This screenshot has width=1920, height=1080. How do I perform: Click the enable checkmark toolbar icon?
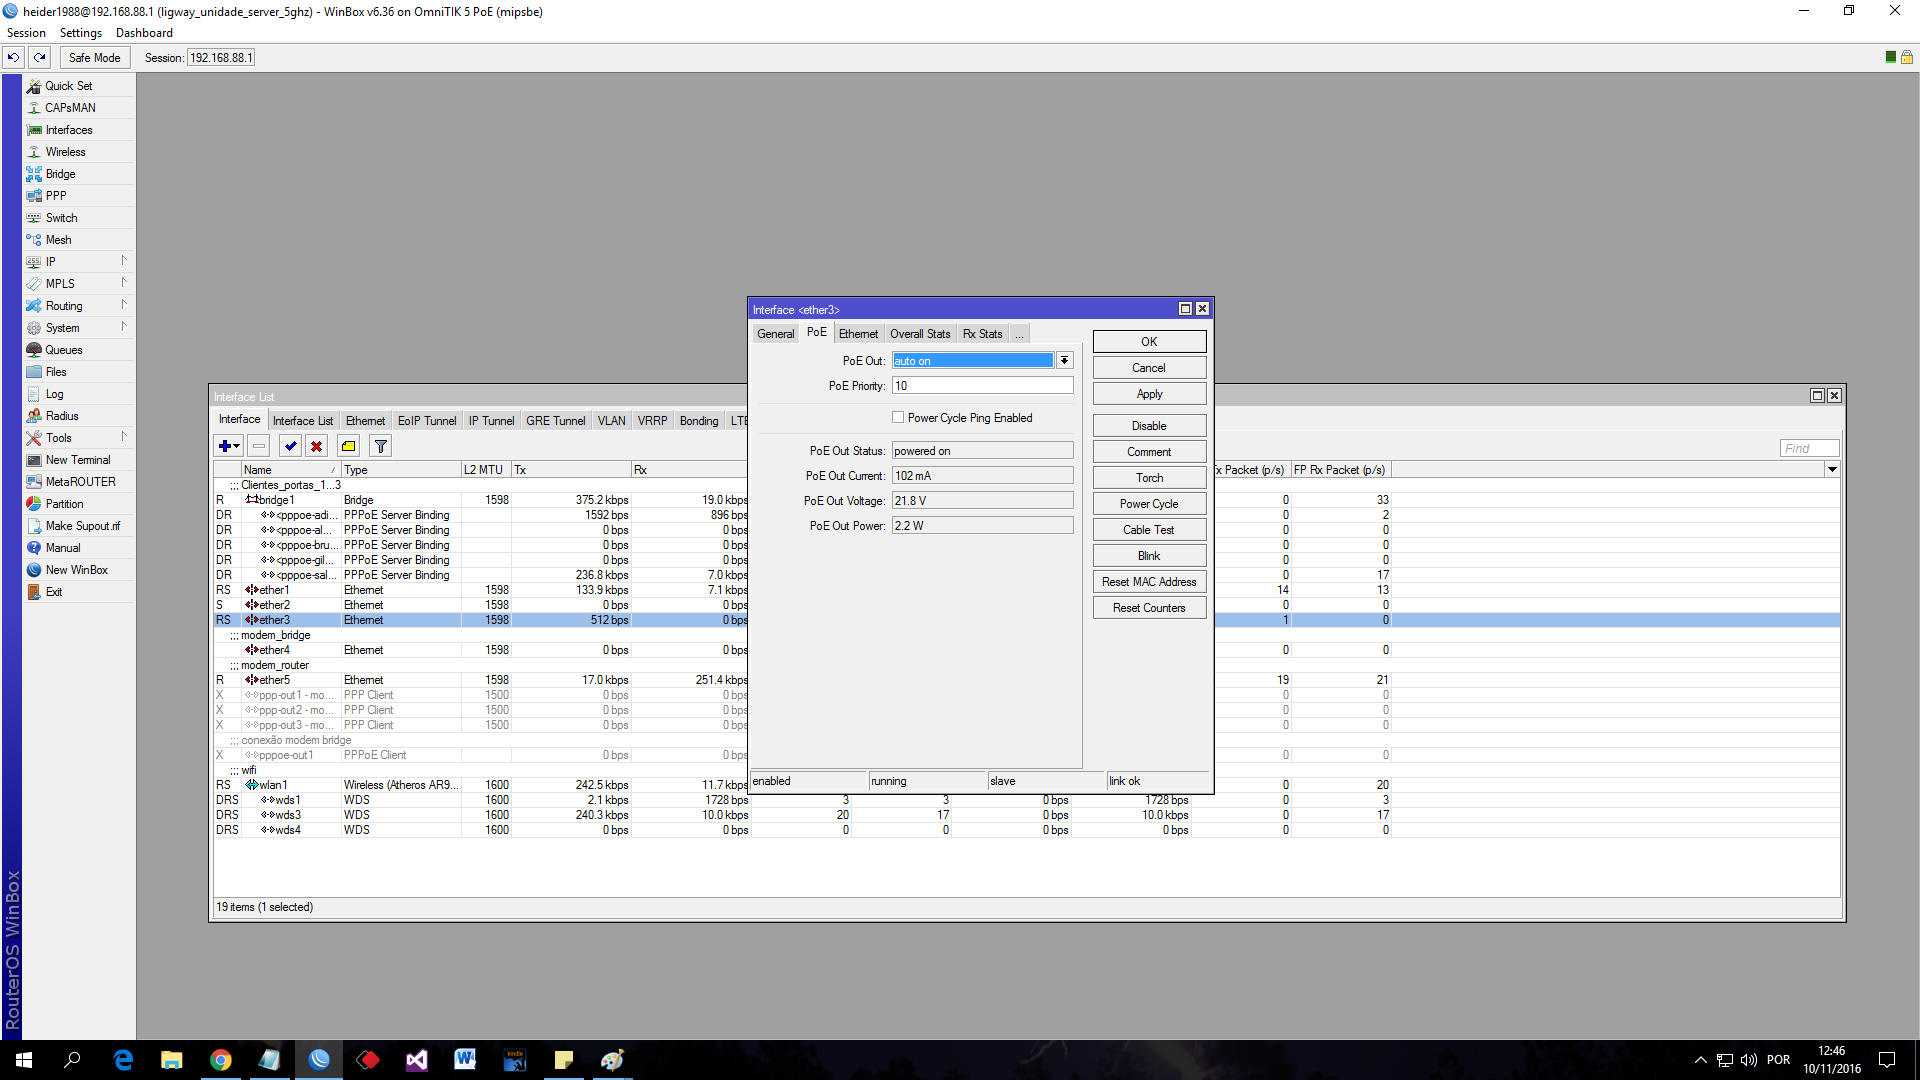[290, 446]
